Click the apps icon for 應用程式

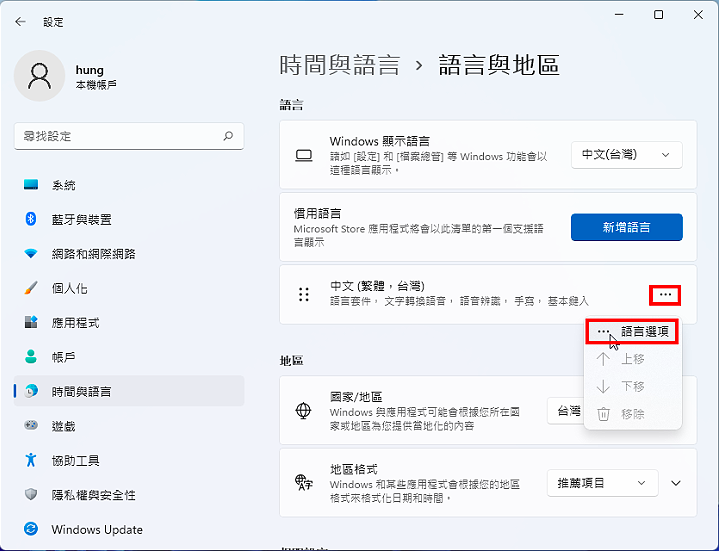tap(31, 322)
